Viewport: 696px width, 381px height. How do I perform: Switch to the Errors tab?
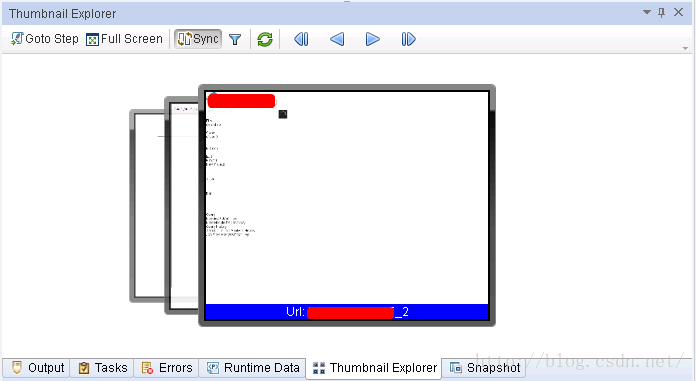click(166, 368)
